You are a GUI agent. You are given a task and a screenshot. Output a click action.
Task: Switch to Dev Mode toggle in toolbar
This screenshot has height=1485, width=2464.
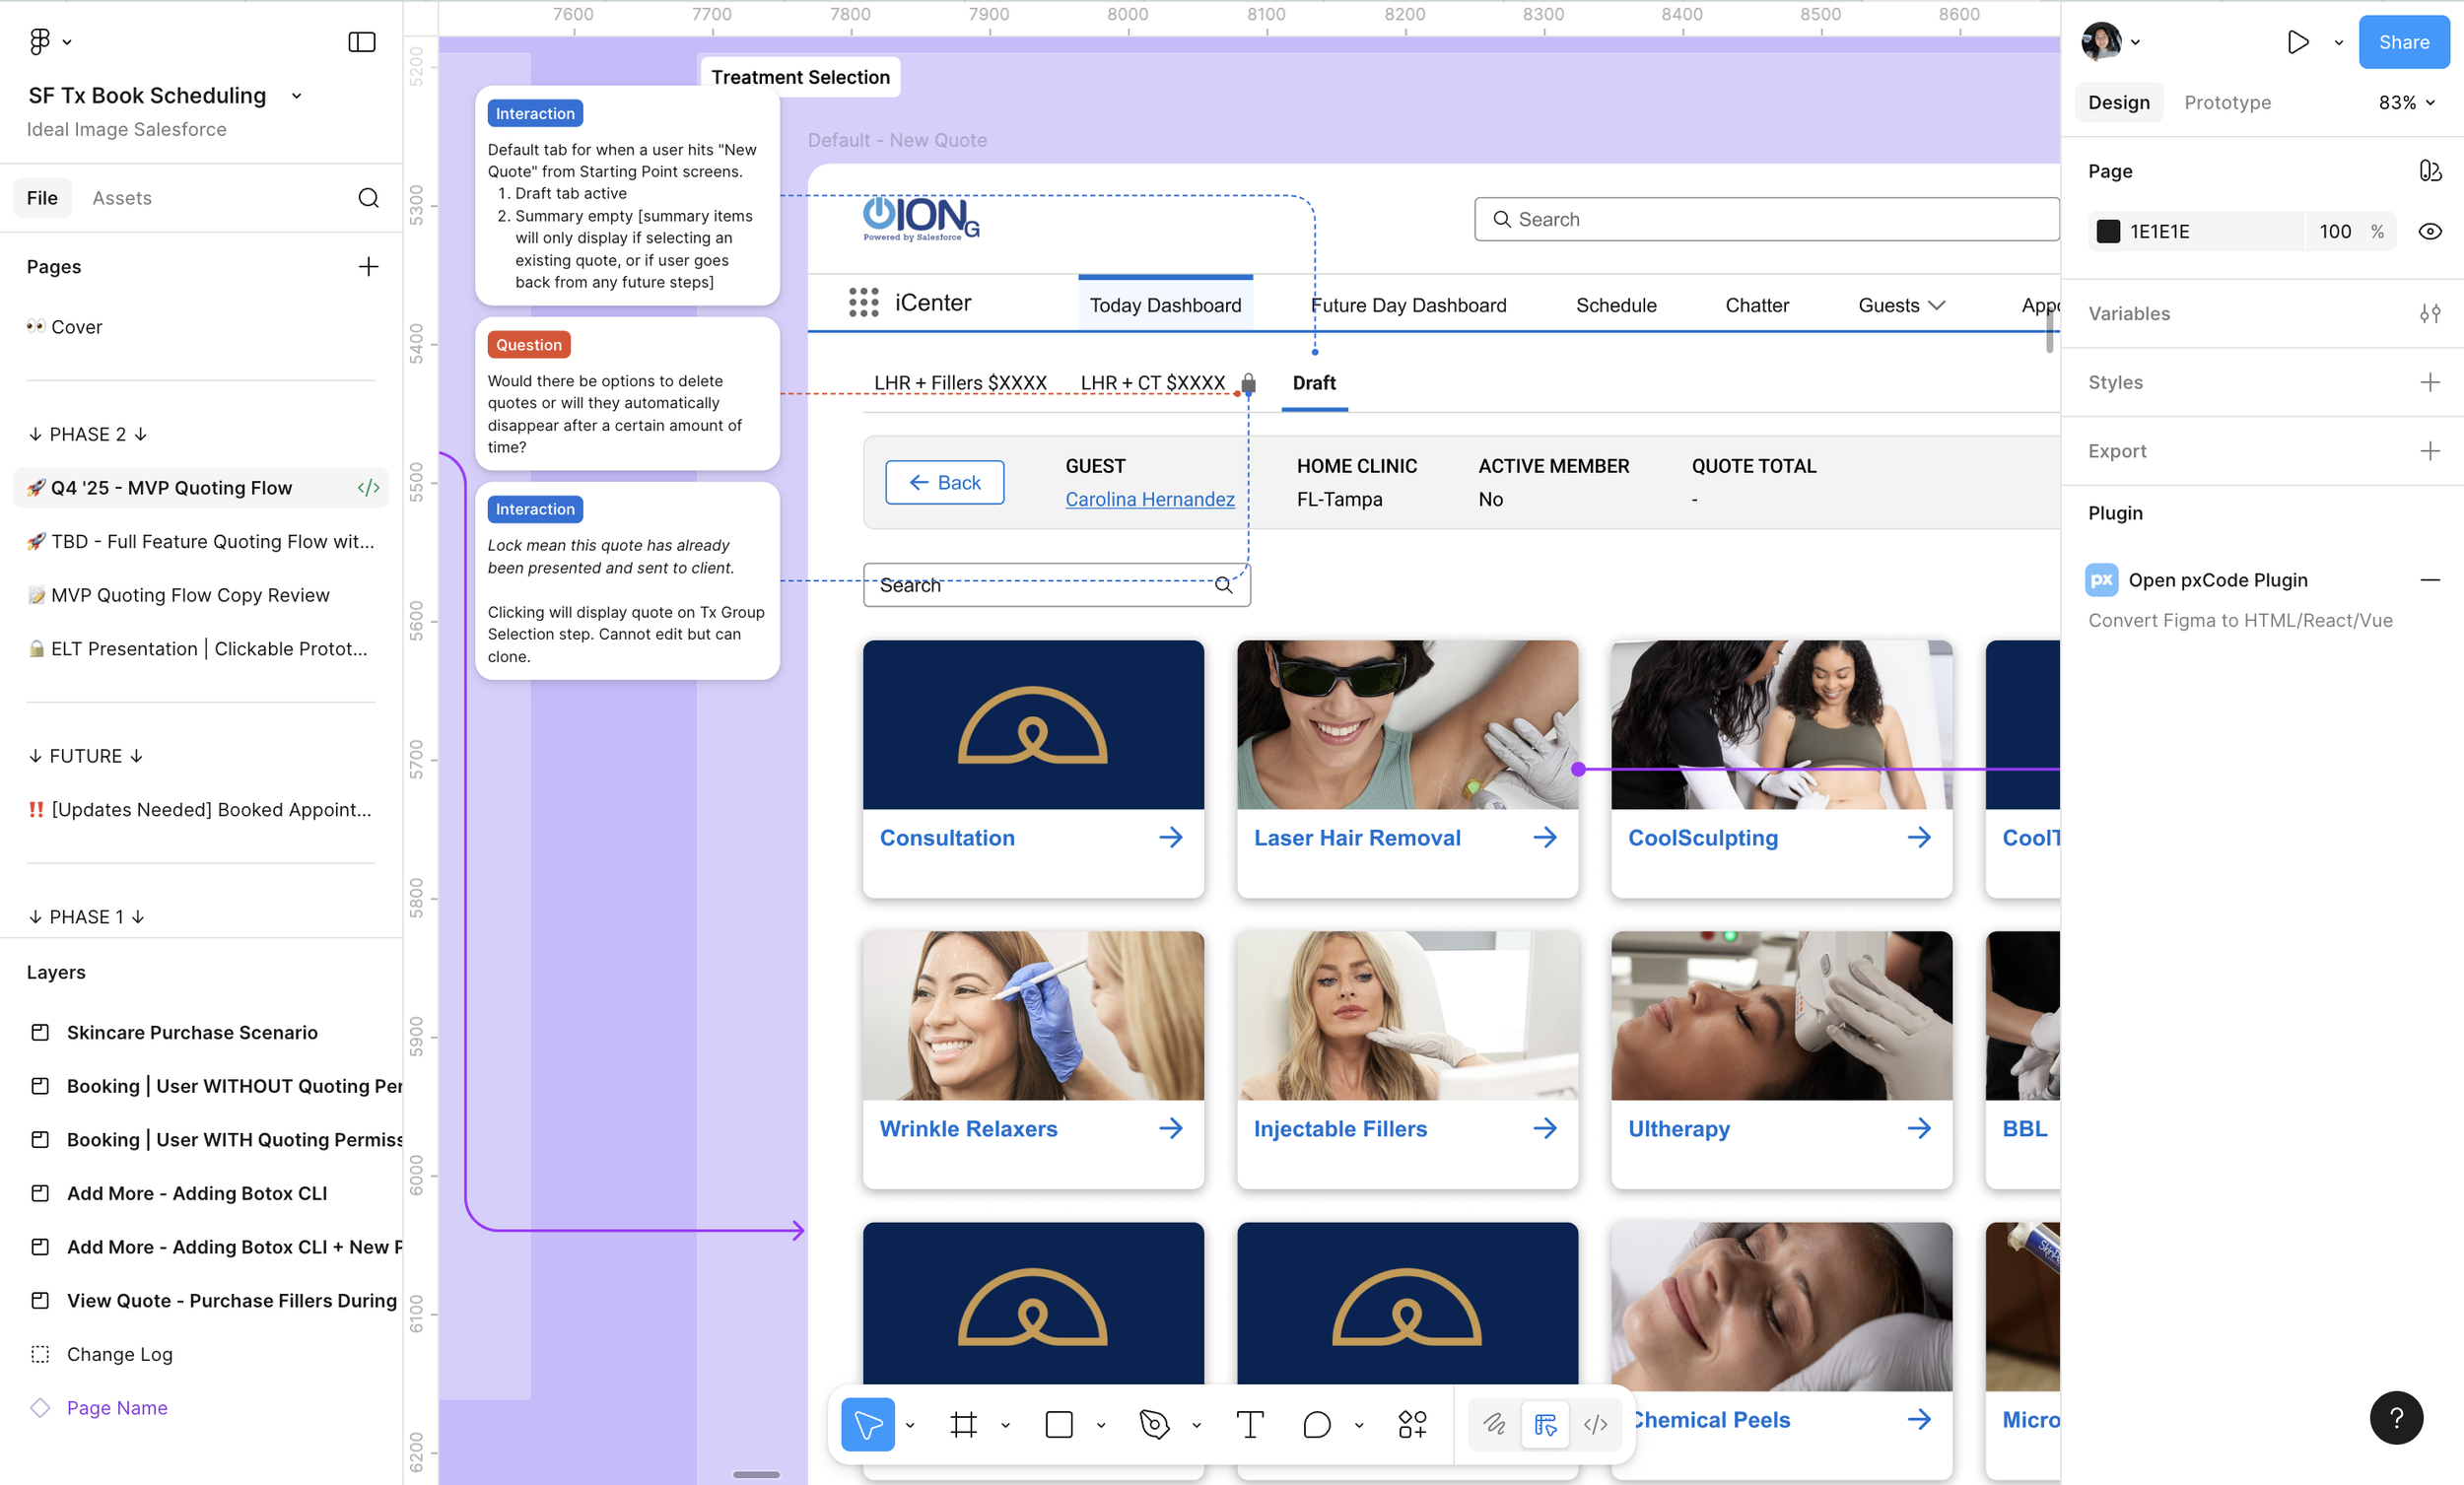coord(1595,1424)
